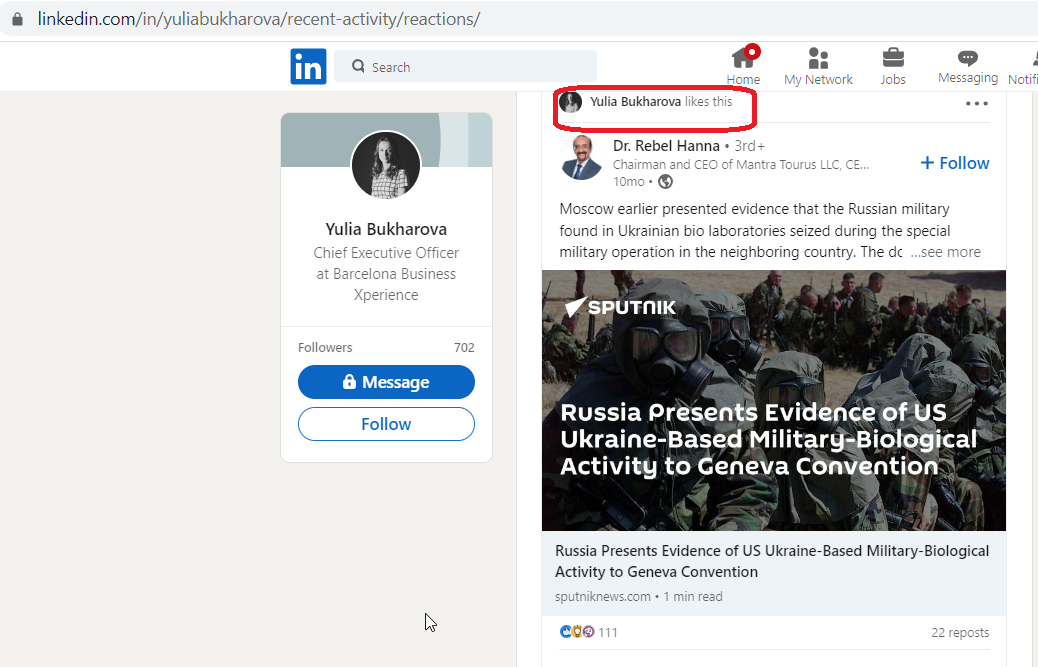Click the globe visibility icon under Dr. Rebel Hanna
Screen dimensions: 1038x667
pyautogui.click(x=665, y=181)
